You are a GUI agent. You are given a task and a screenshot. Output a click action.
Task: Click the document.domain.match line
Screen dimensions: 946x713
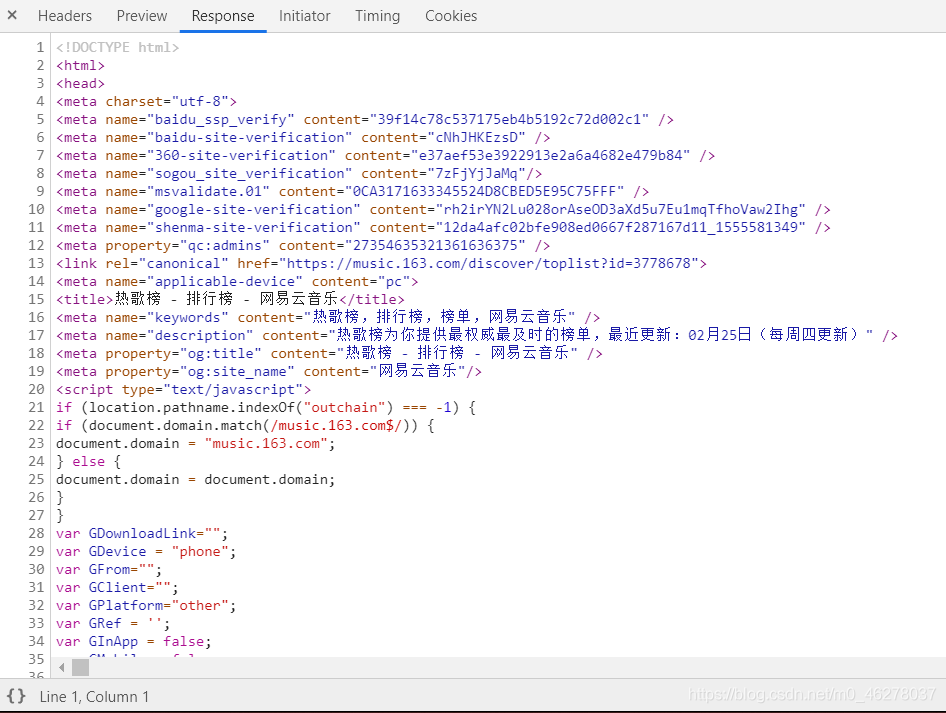[246, 426]
